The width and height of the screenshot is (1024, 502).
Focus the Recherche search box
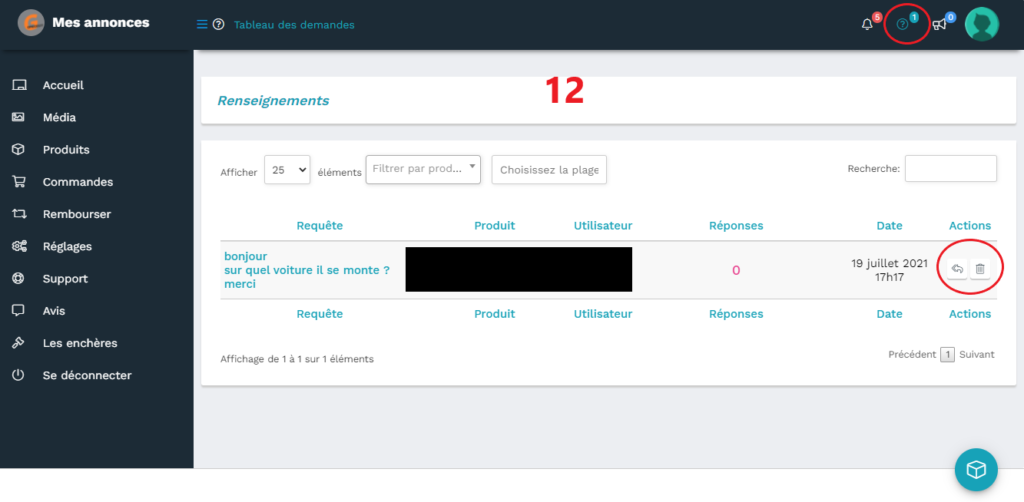coord(951,168)
